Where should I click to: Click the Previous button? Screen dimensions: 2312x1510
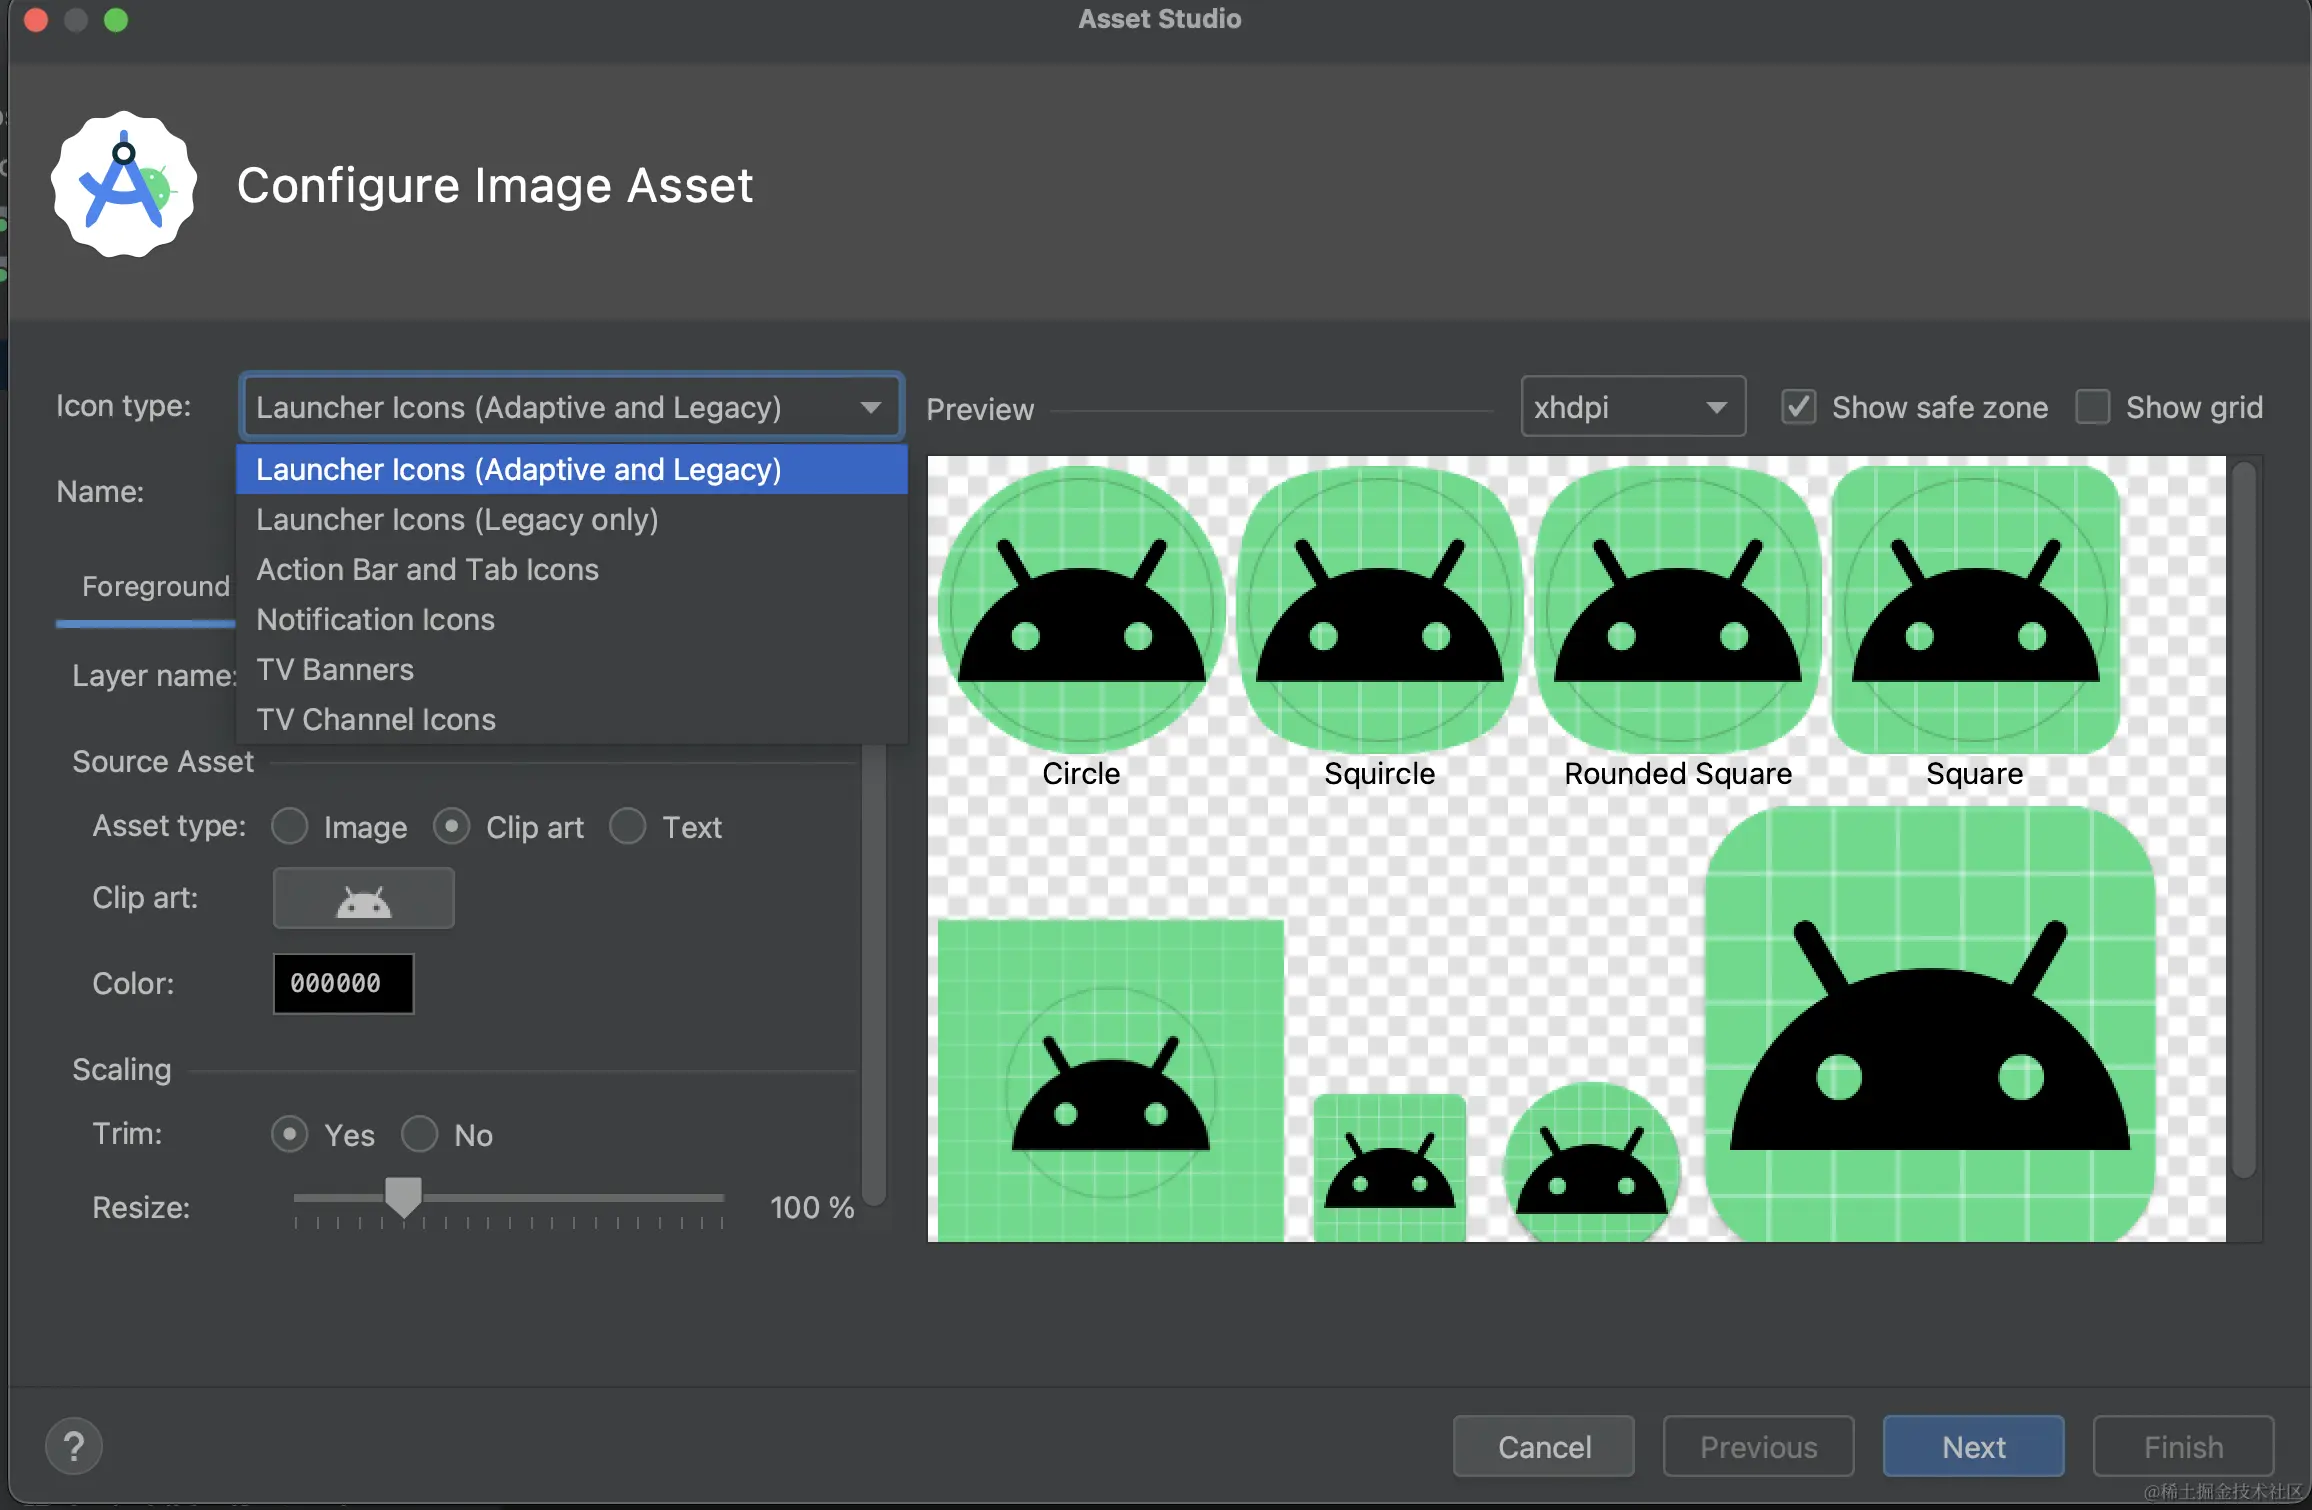coord(1758,1446)
